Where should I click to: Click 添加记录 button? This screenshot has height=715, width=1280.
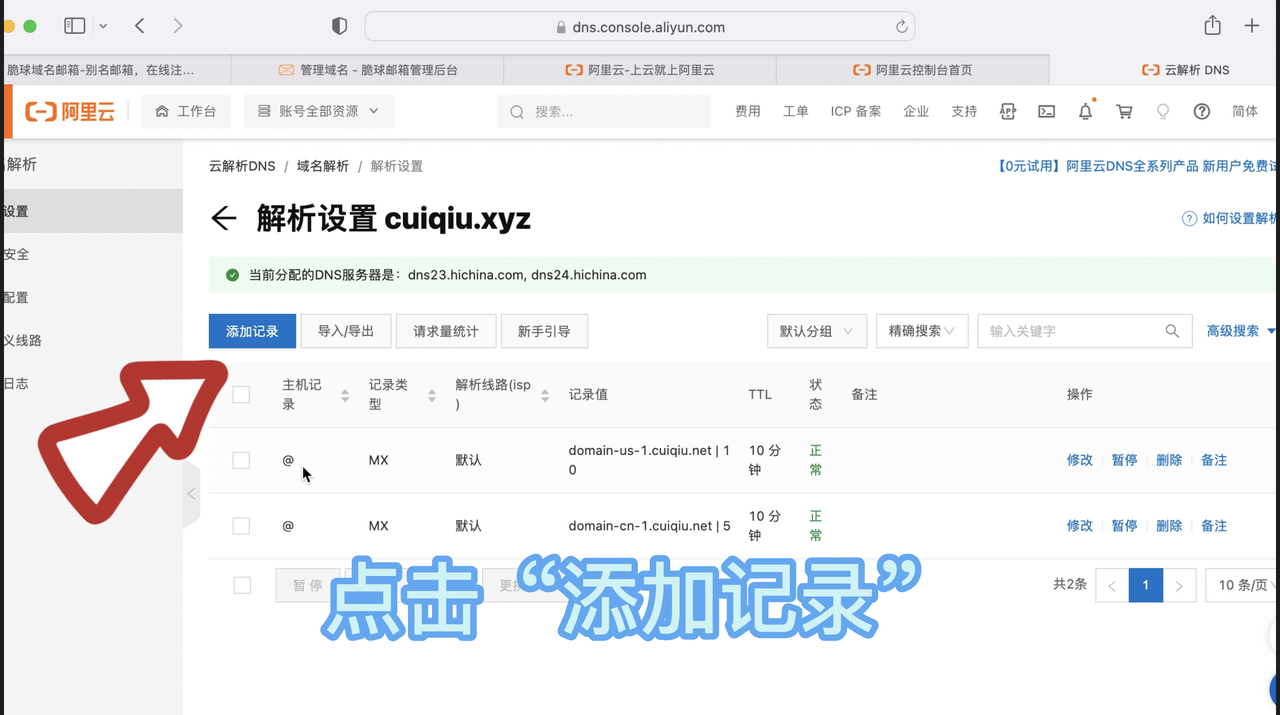[252, 331]
